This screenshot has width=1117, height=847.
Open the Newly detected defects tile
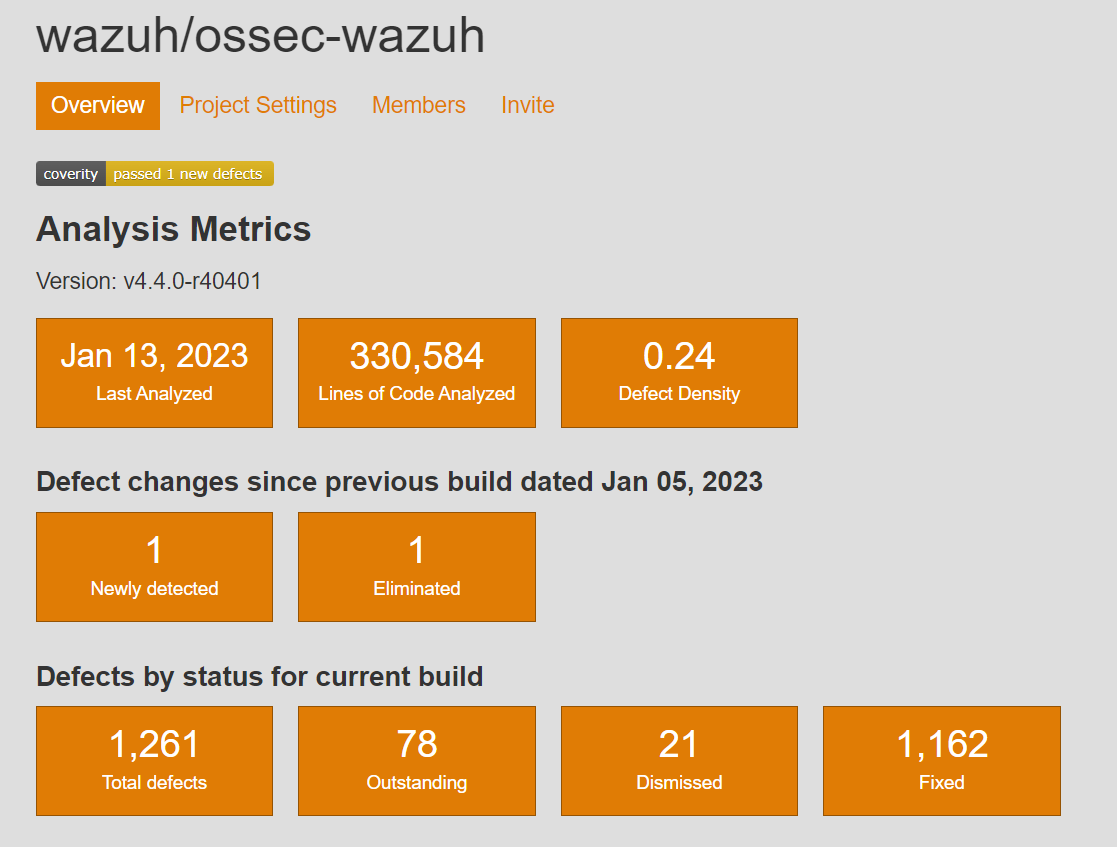[154, 566]
